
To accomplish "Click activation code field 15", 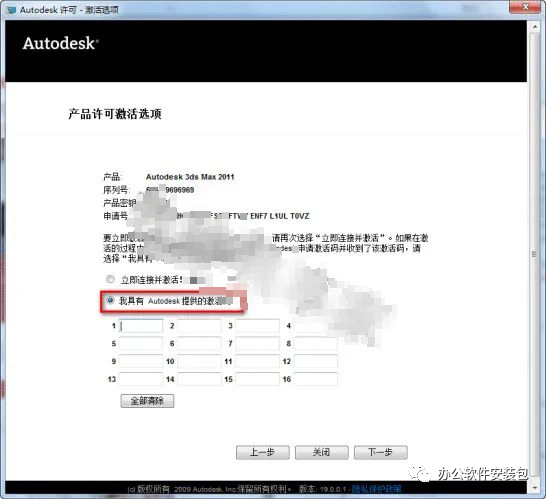I will tap(258, 379).
